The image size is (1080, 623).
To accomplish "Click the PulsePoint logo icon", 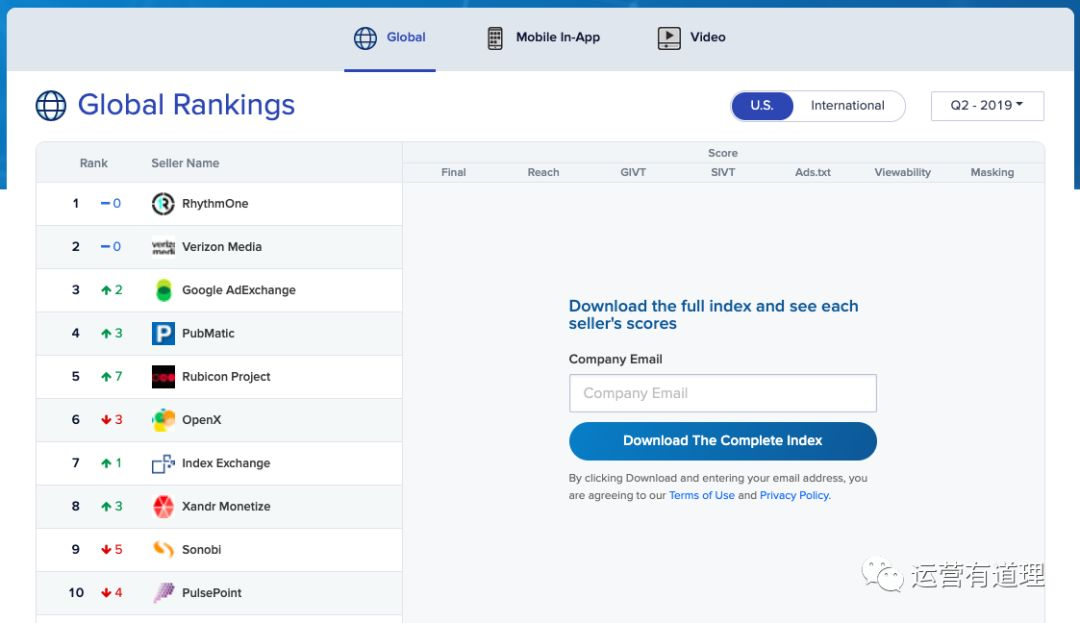I will (163, 593).
